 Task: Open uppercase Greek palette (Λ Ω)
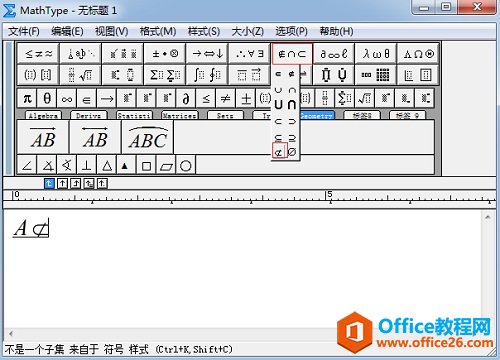(x=418, y=53)
